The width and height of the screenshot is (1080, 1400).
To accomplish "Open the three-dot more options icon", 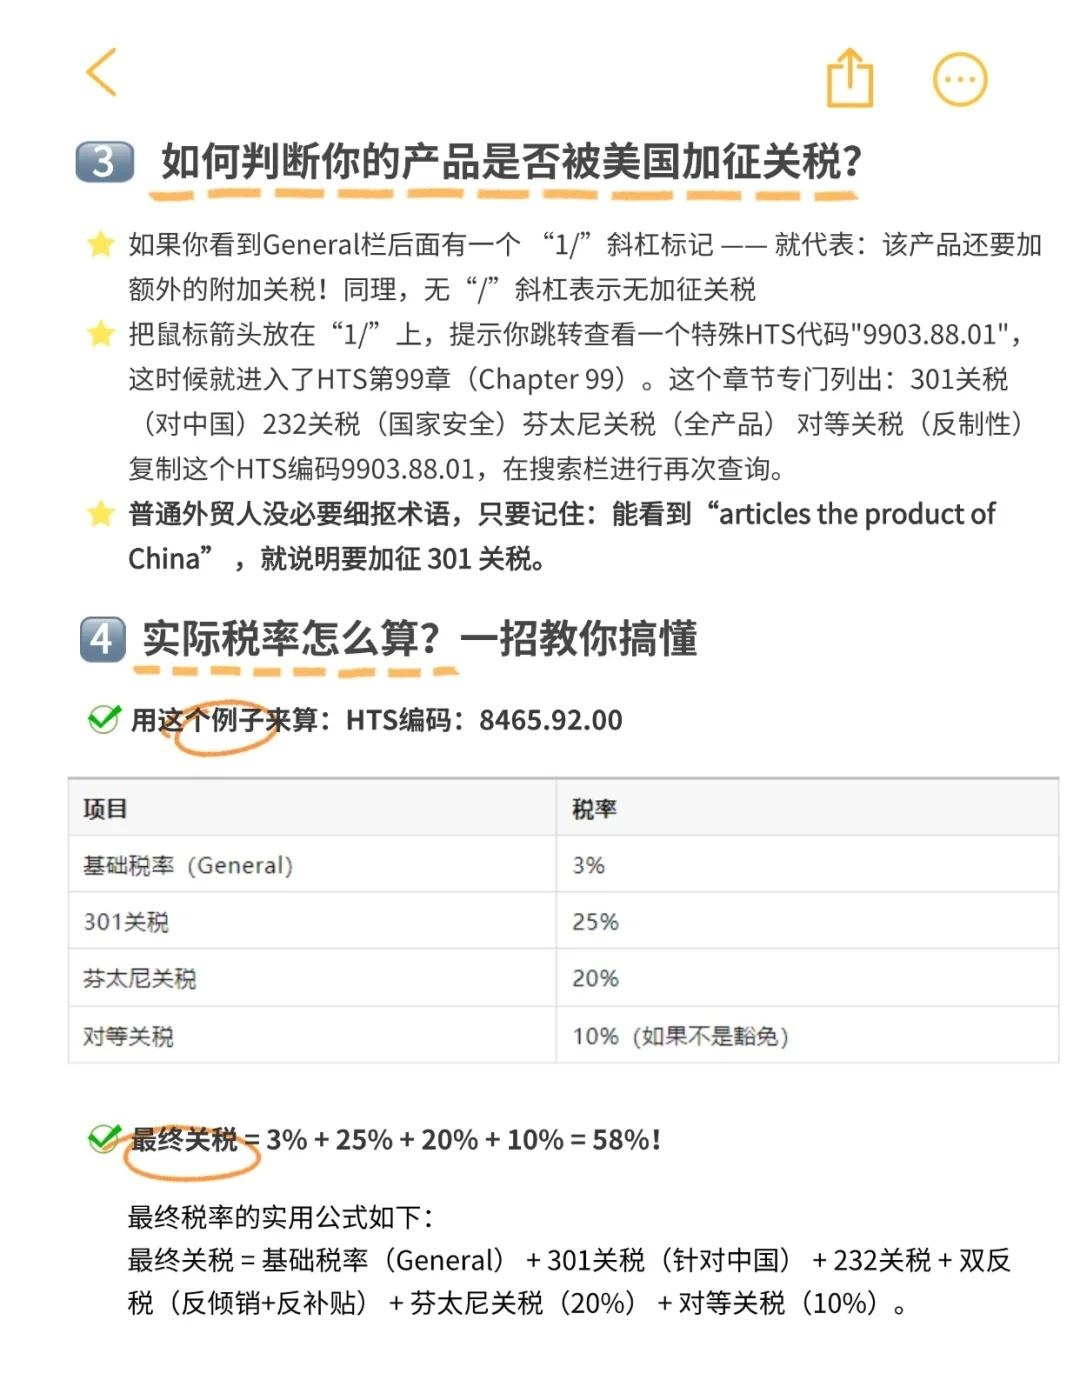I will pyautogui.click(x=960, y=79).
